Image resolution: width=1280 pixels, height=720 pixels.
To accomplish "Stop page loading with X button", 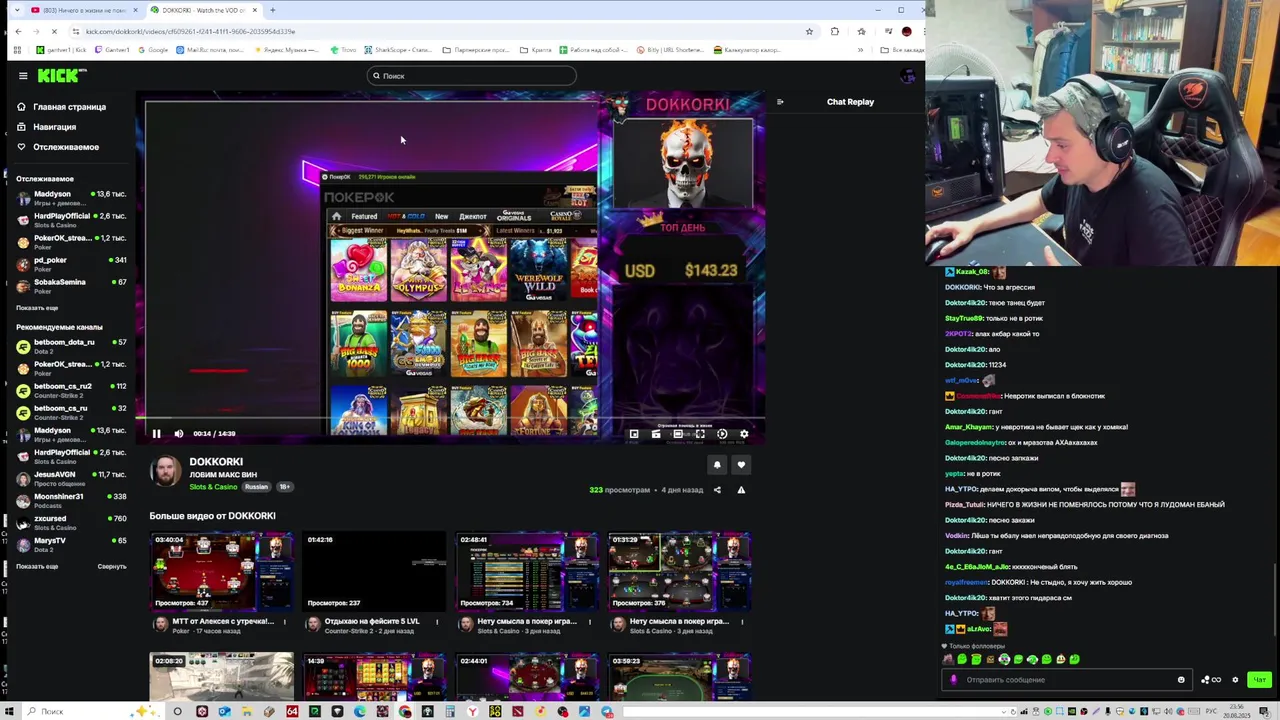I will tap(54, 31).
